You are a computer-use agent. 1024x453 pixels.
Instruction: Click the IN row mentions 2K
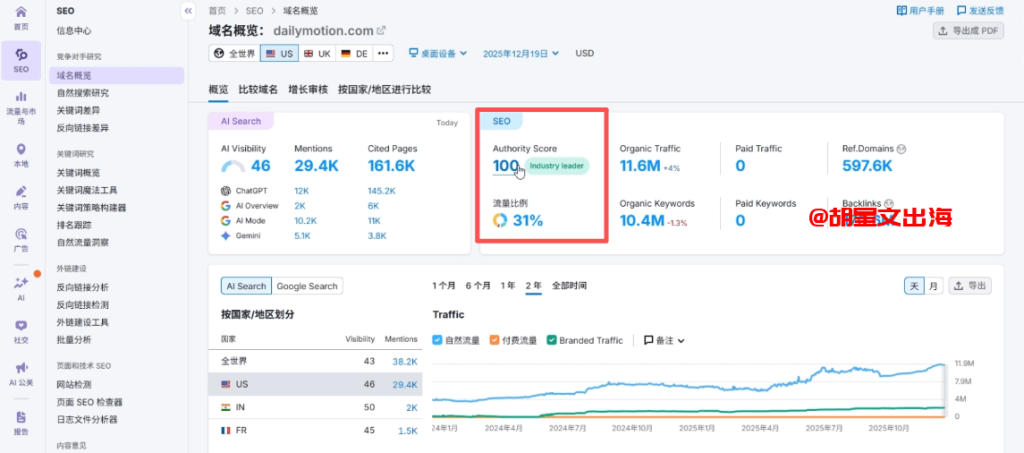(411, 407)
